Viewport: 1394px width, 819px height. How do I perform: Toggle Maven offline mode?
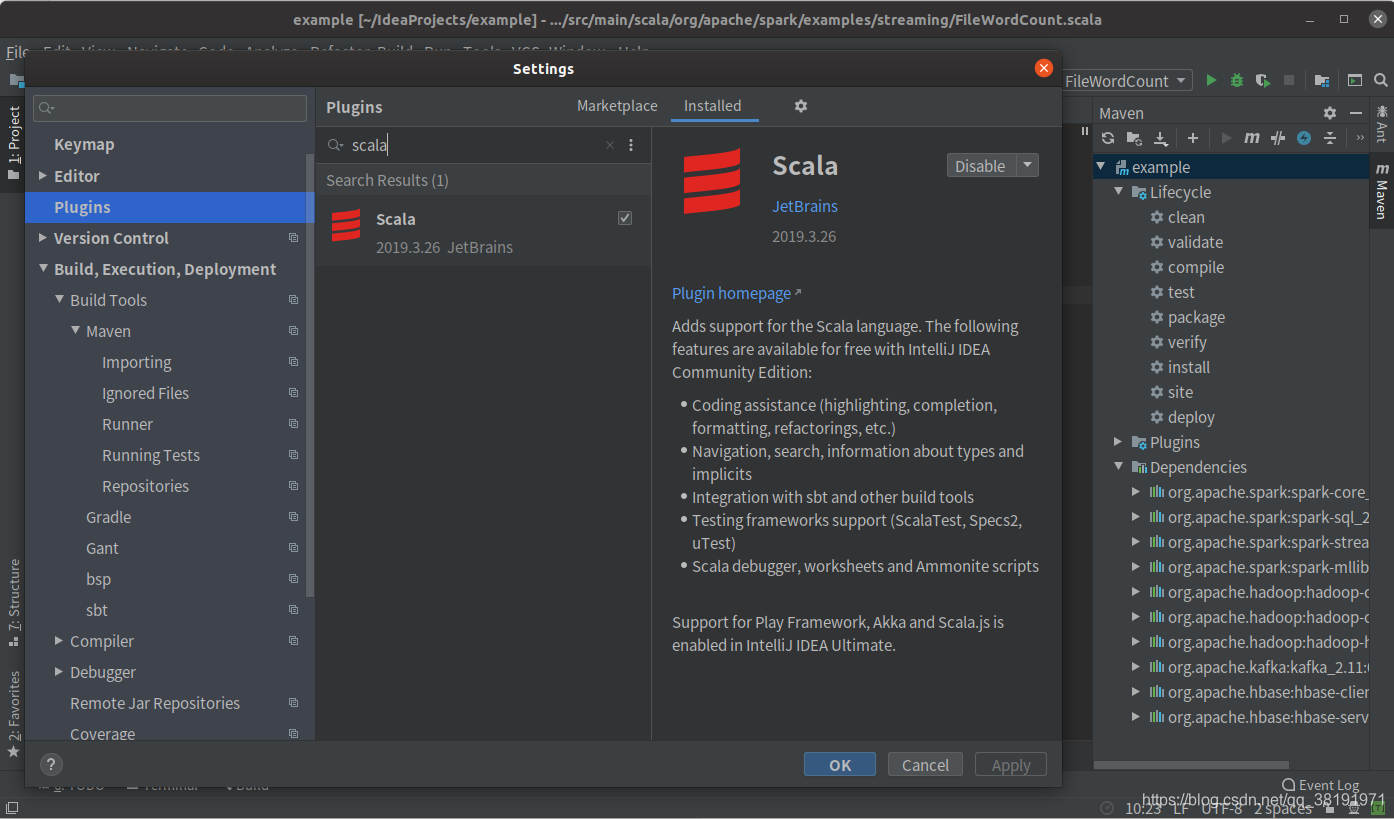pos(1278,138)
